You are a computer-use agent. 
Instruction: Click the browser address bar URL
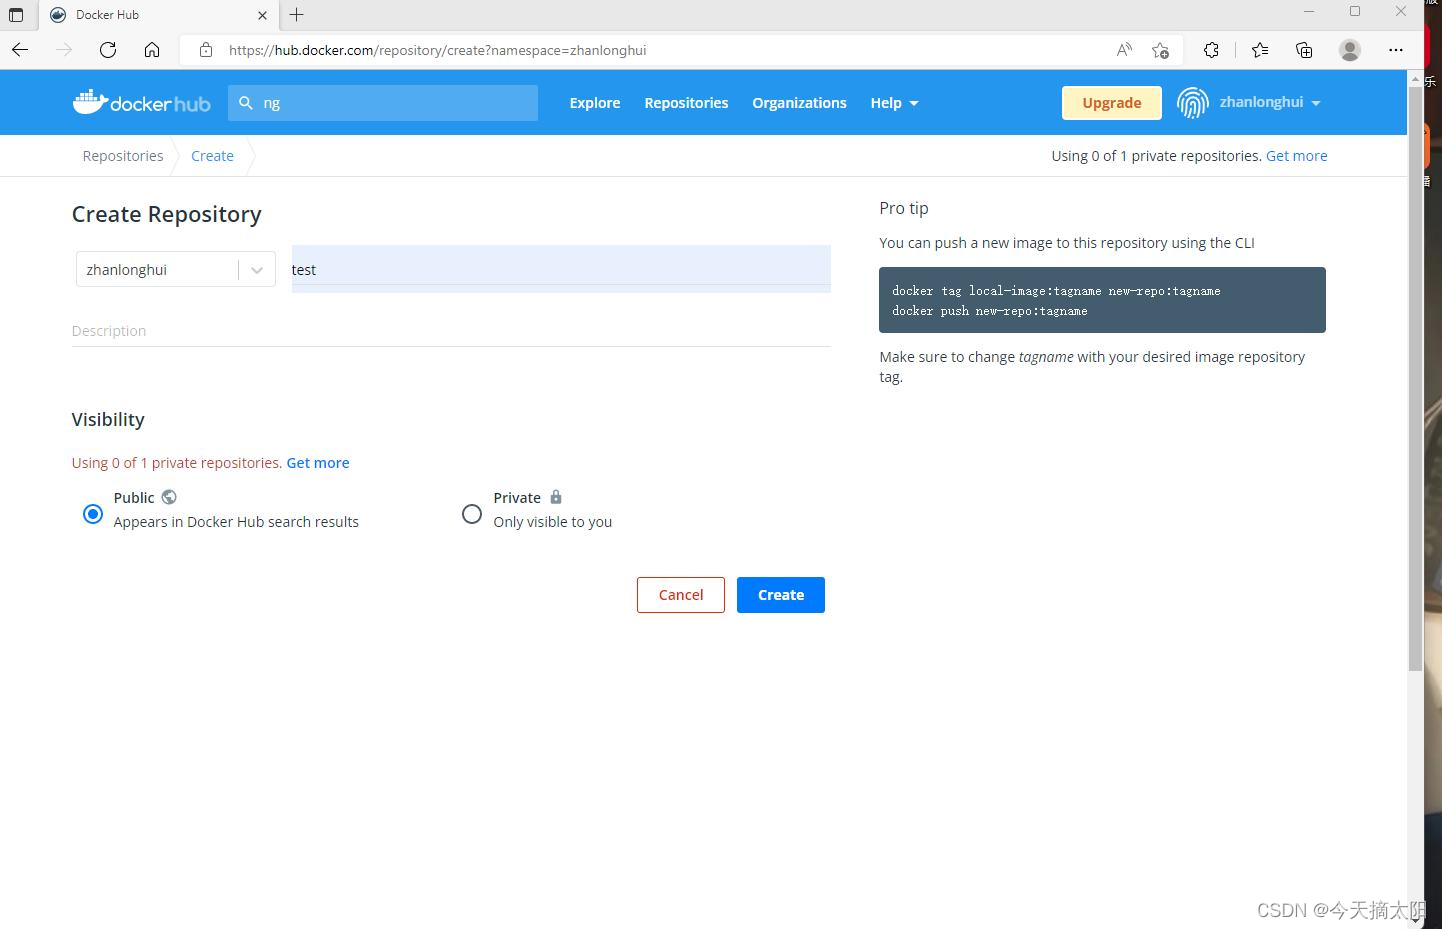pyautogui.click(x=438, y=50)
